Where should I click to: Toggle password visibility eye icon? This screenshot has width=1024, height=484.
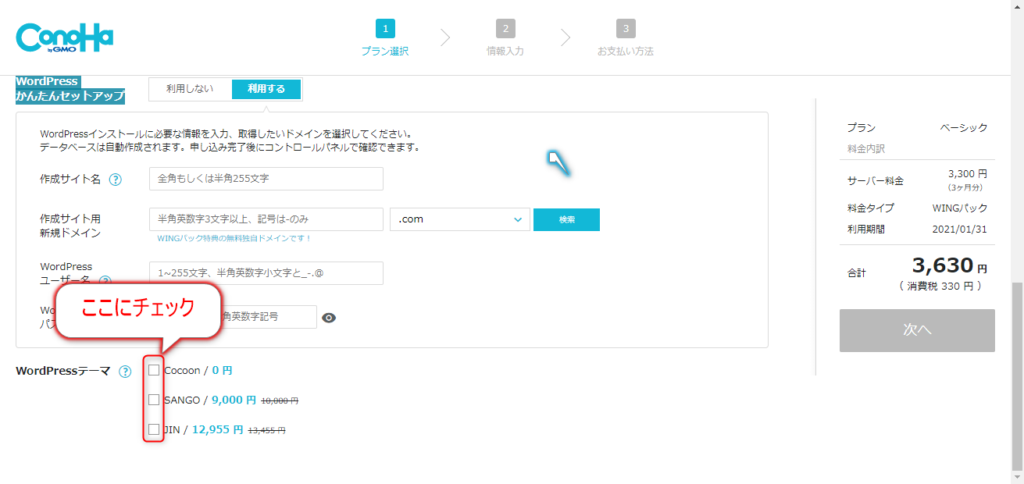[328, 318]
